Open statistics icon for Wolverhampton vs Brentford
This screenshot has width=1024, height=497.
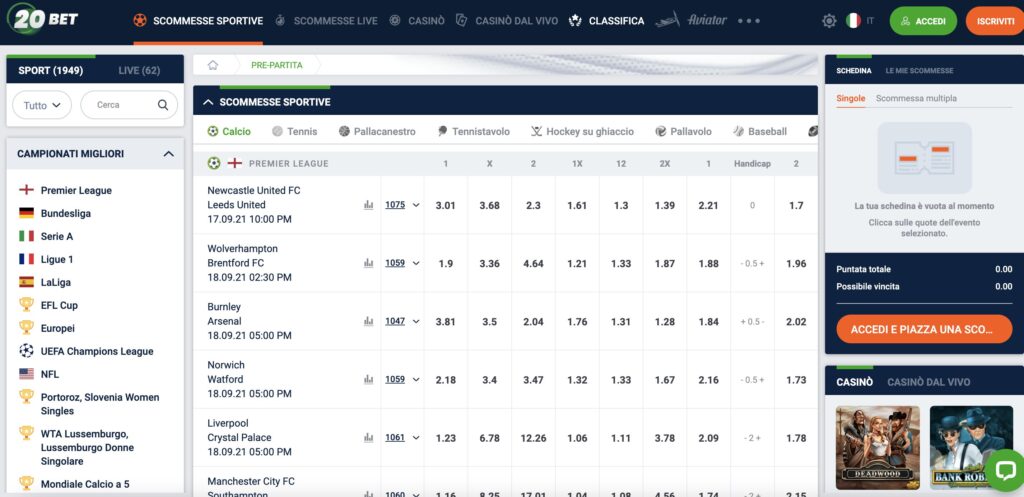[368, 263]
